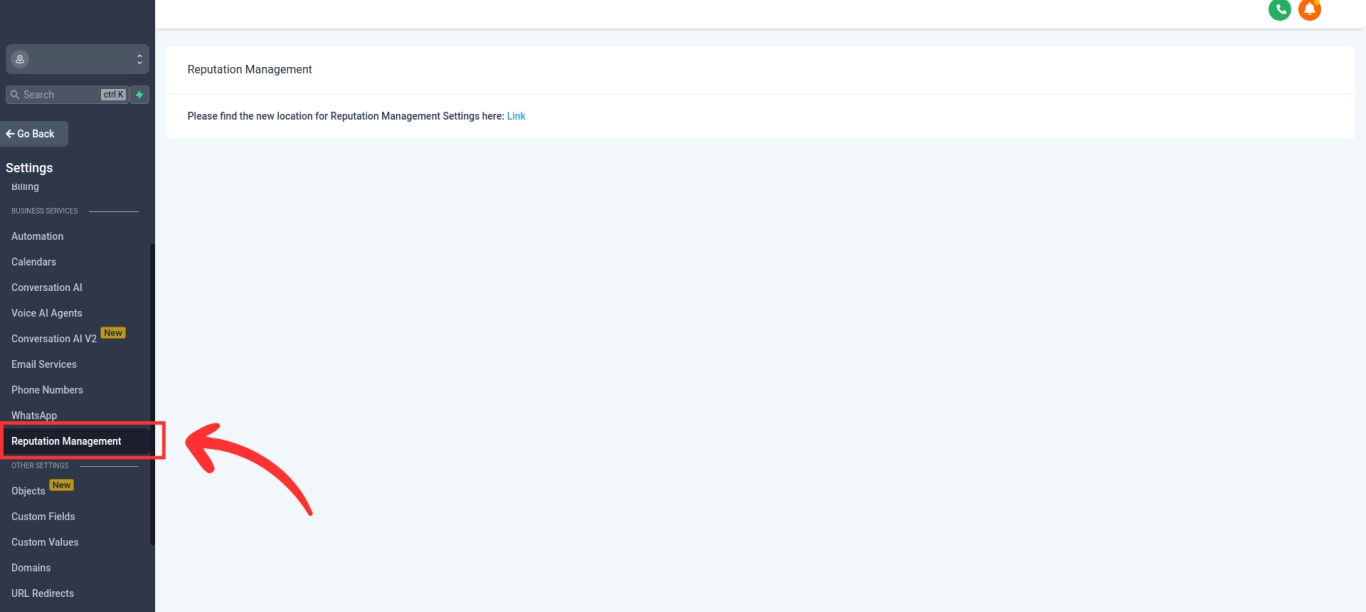Open Email Services settings

pyautogui.click(x=44, y=365)
